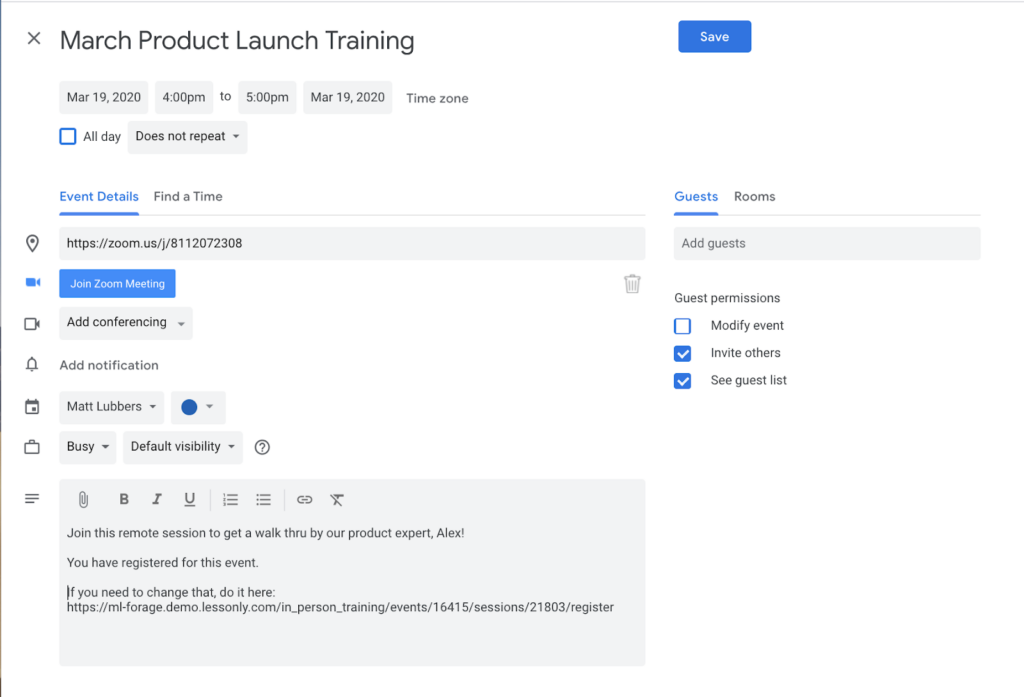
Task: Click the Time zone link
Action: tap(437, 99)
